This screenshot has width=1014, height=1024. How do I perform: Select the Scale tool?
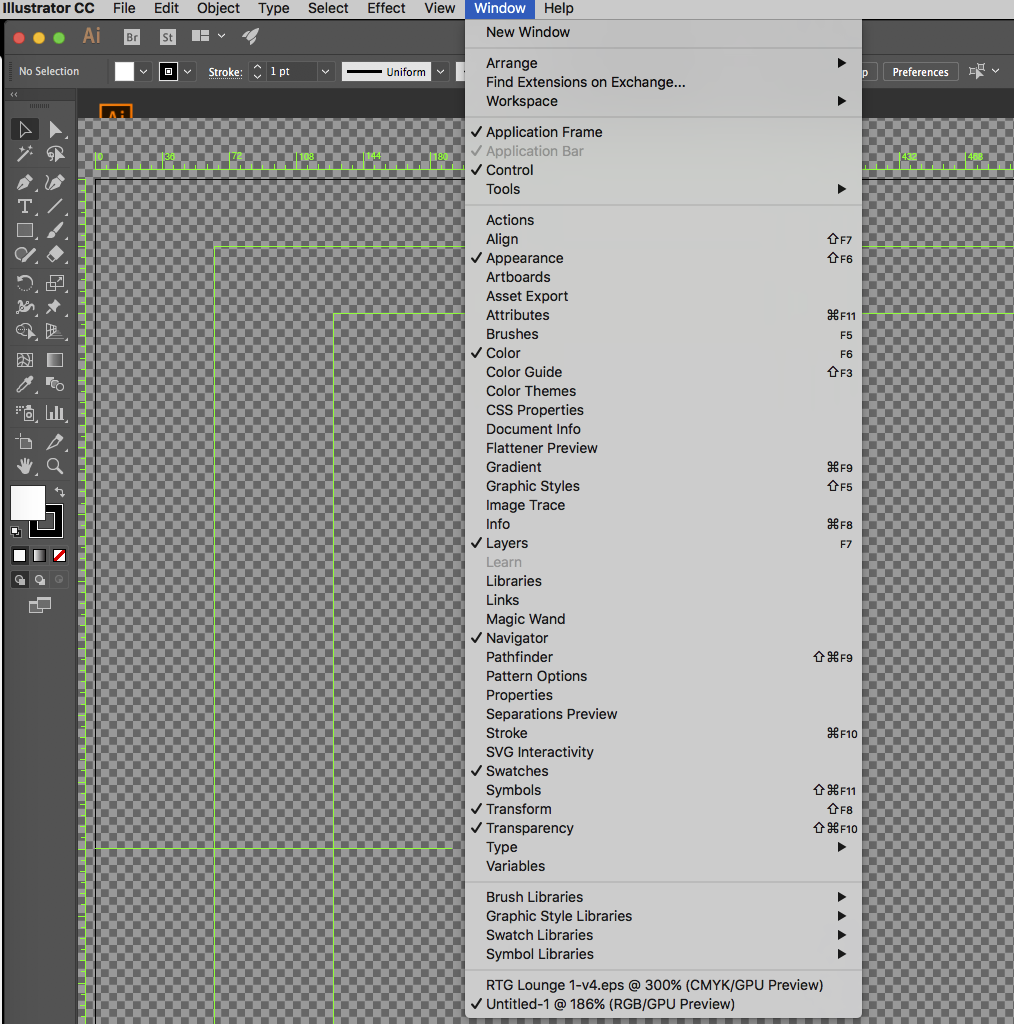pyautogui.click(x=55, y=283)
